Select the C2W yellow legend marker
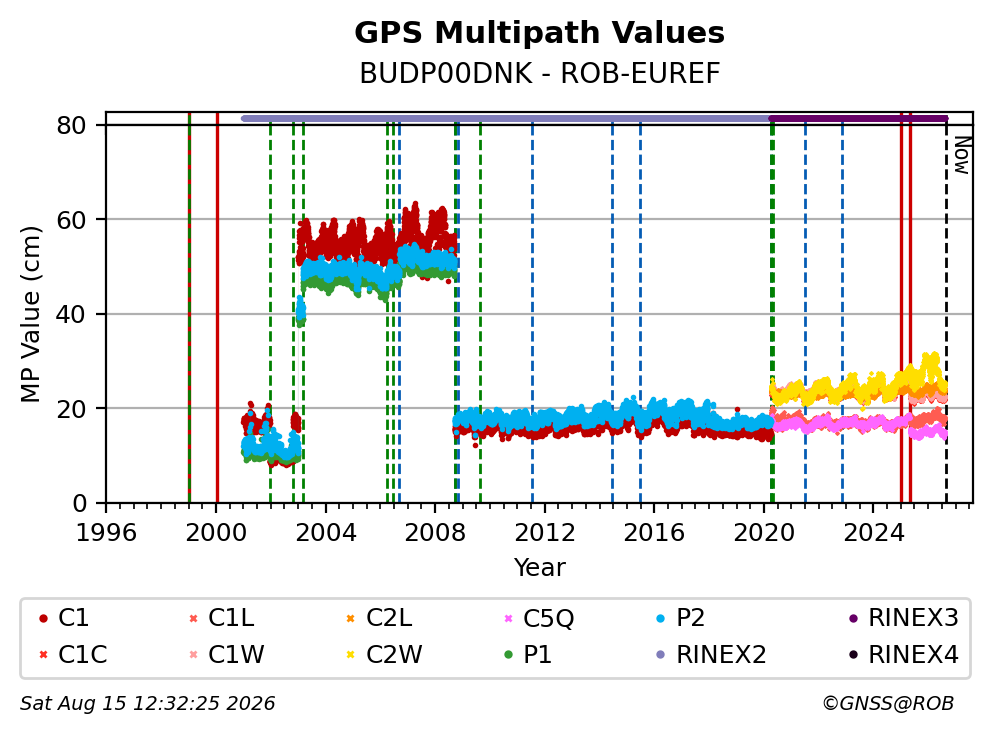The height and width of the screenshot is (734, 992). click(x=350, y=654)
